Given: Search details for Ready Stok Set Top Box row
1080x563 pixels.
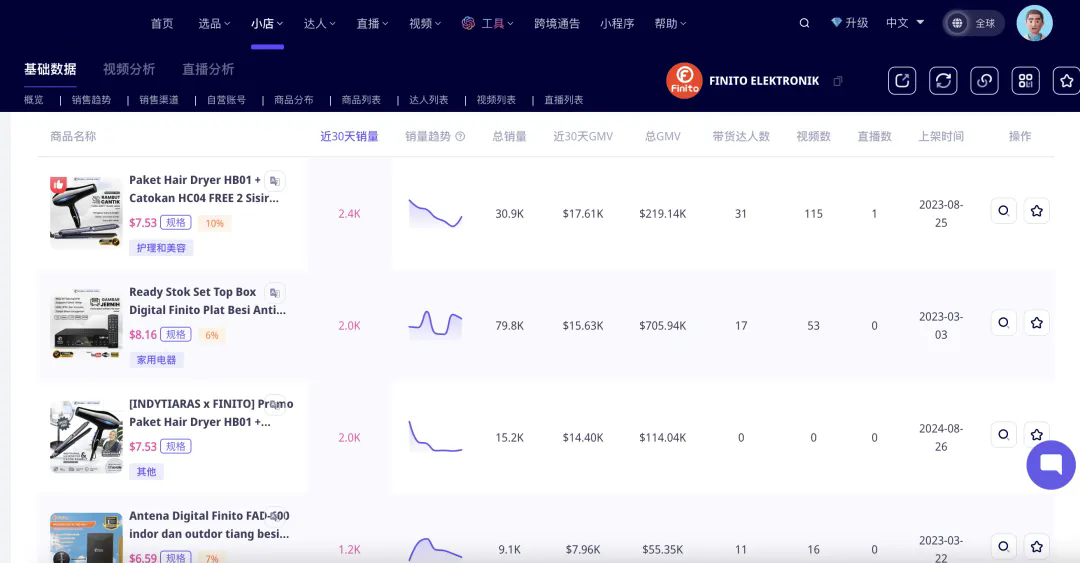Looking at the screenshot, I should [x=1004, y=323].
